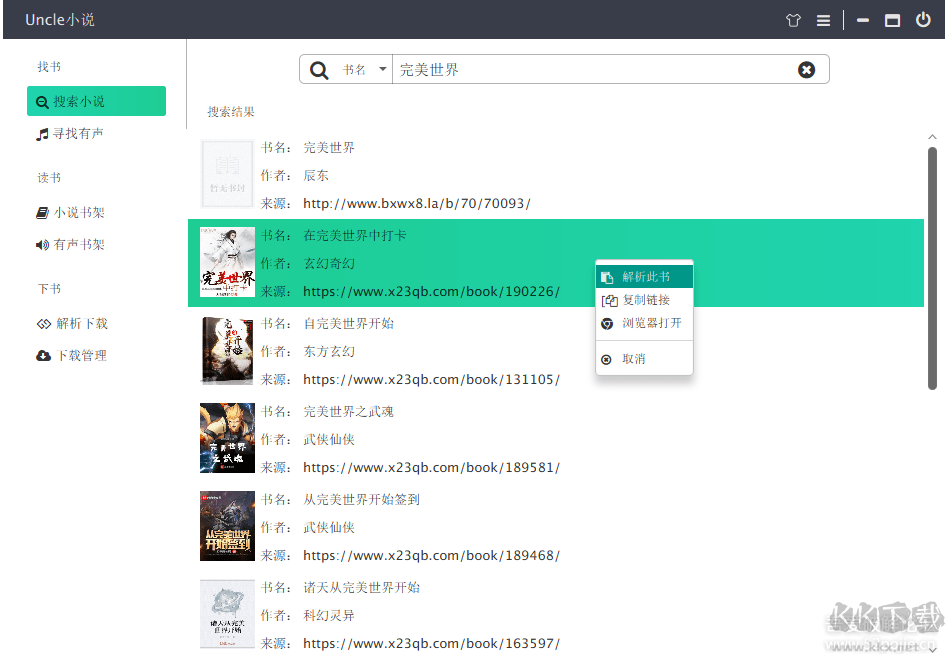Viewport: 946px width, 654px height.
Task: Go to 小说书架 in the sidebar
Action: 71,212
